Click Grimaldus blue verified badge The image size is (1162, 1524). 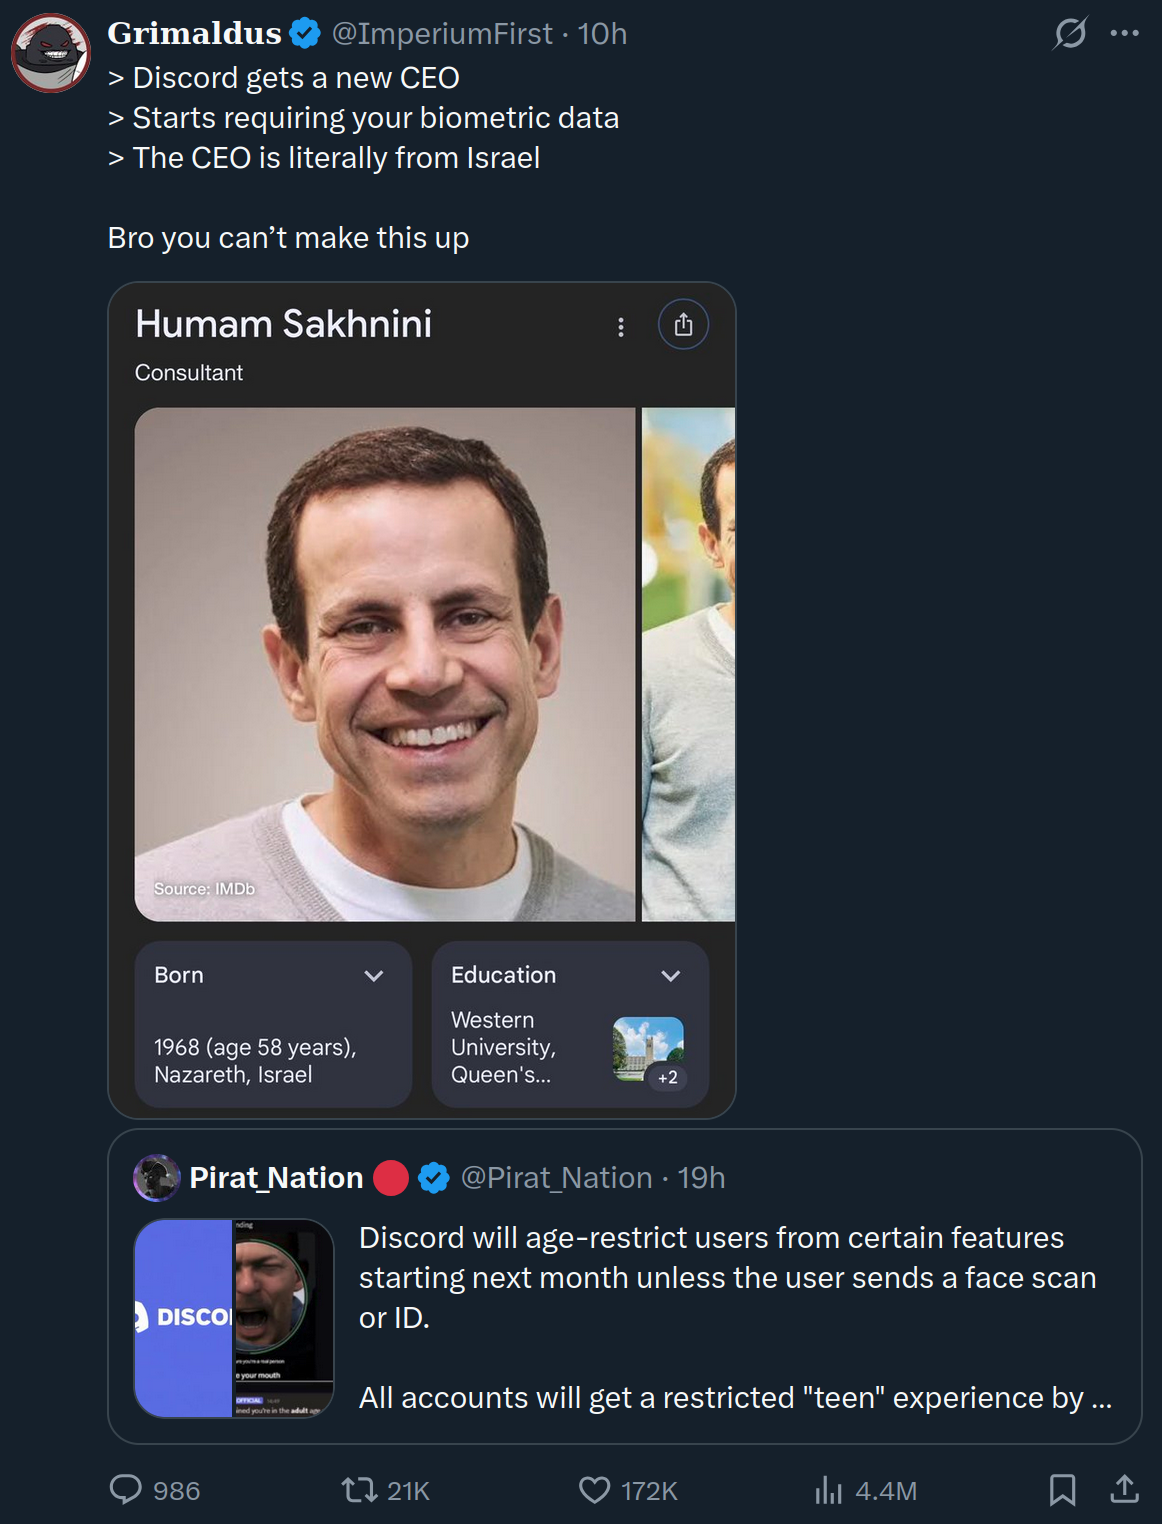[x=305, y=34]
